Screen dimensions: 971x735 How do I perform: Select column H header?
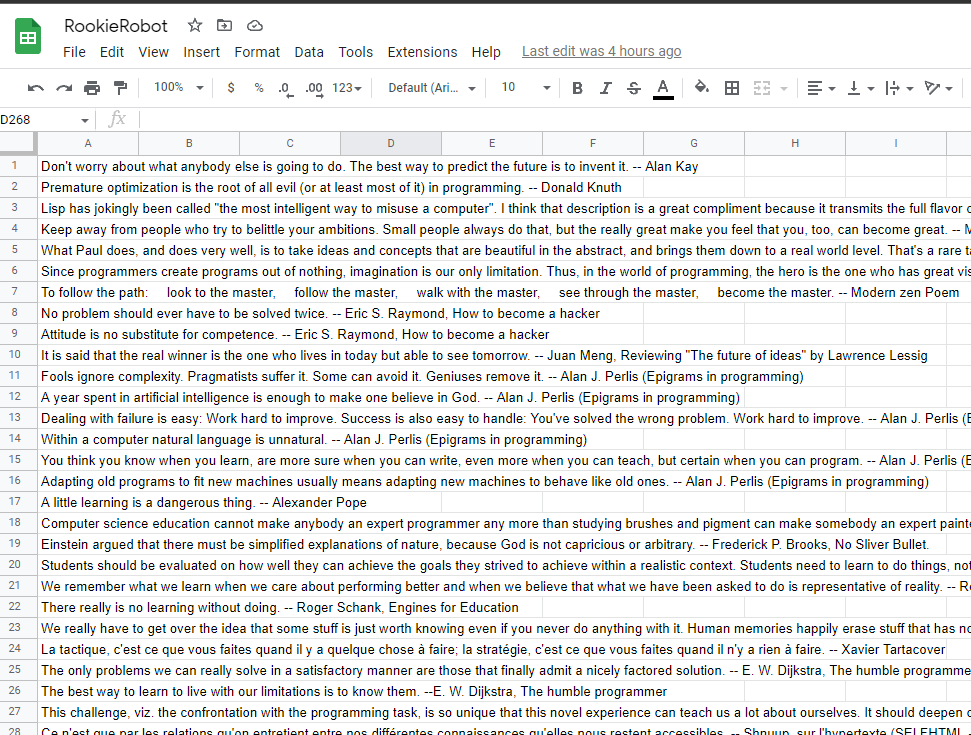[795, 143]
